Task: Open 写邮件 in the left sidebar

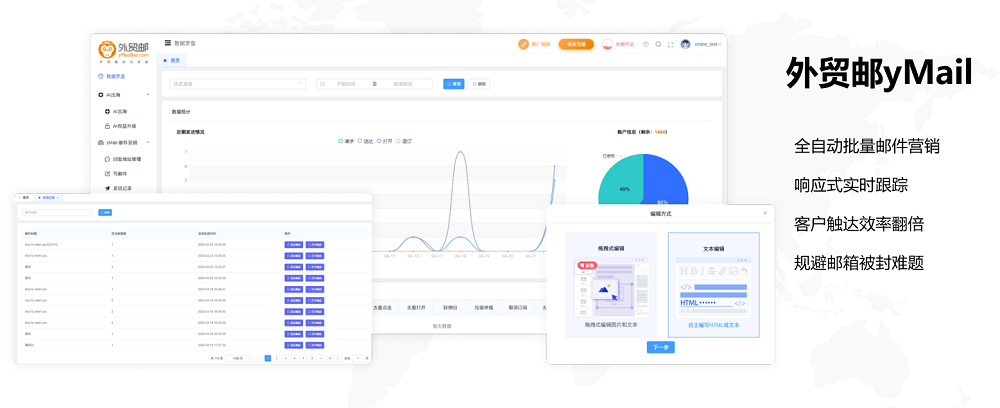Action: 117,173
